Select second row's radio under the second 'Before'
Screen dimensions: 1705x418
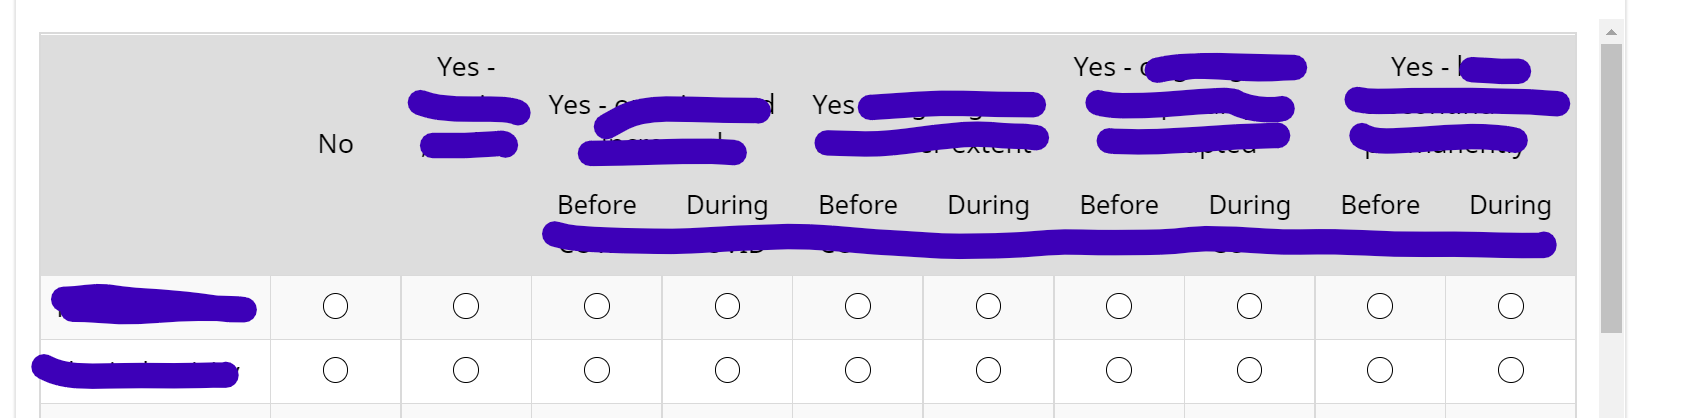coord(858,370)
